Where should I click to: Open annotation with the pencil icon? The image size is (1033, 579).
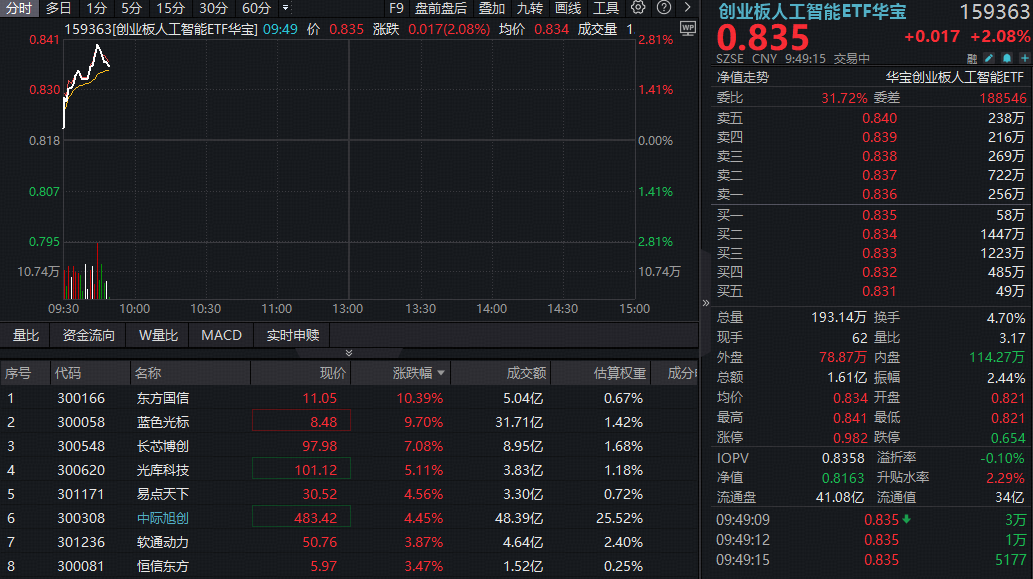pos(989,58)
